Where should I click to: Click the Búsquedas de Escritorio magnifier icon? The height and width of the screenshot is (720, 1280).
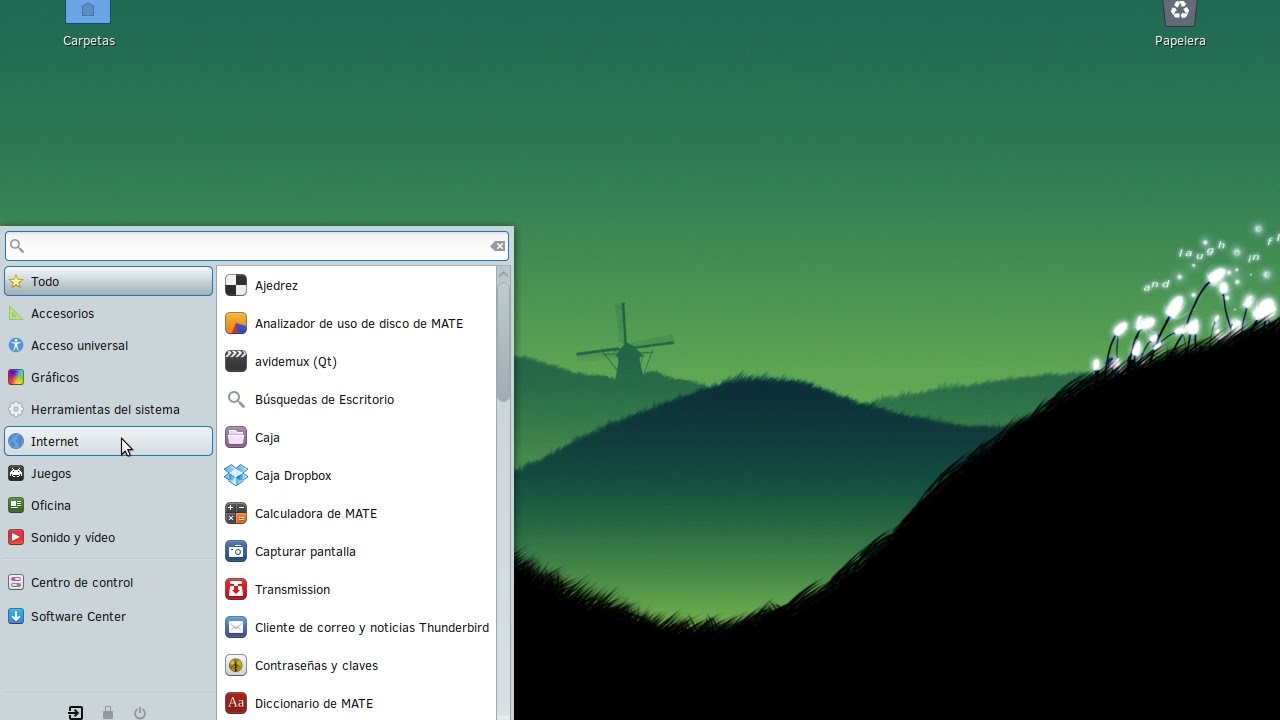236,400
